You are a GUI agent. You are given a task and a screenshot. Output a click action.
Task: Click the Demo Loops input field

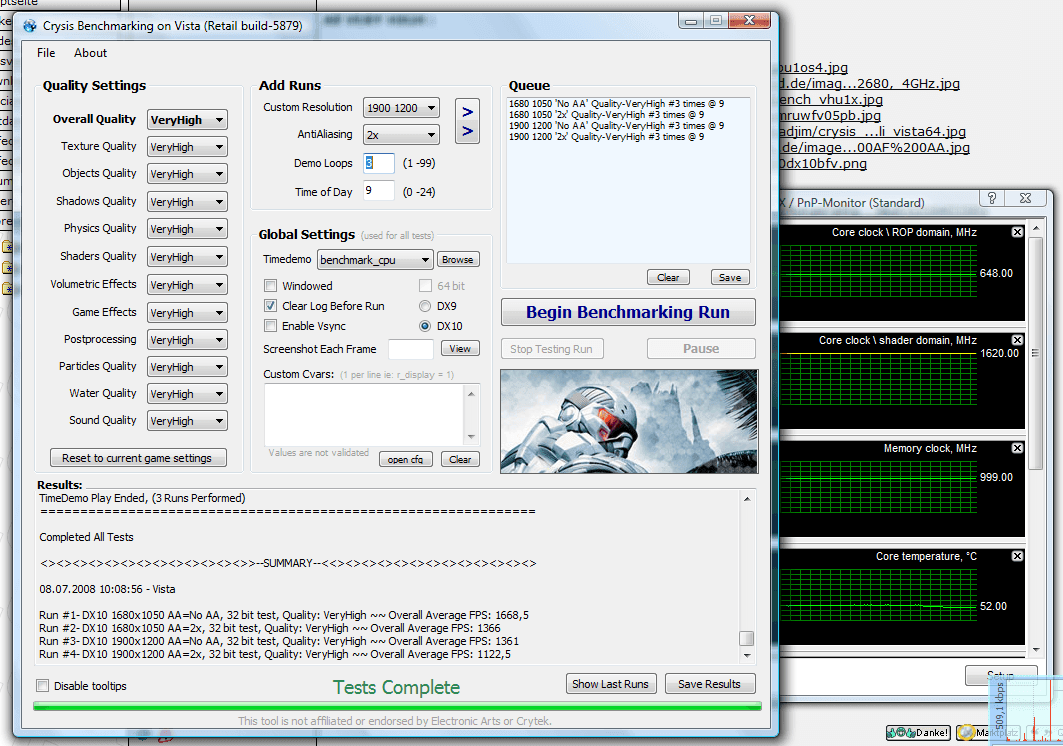(x=378, y=163)
